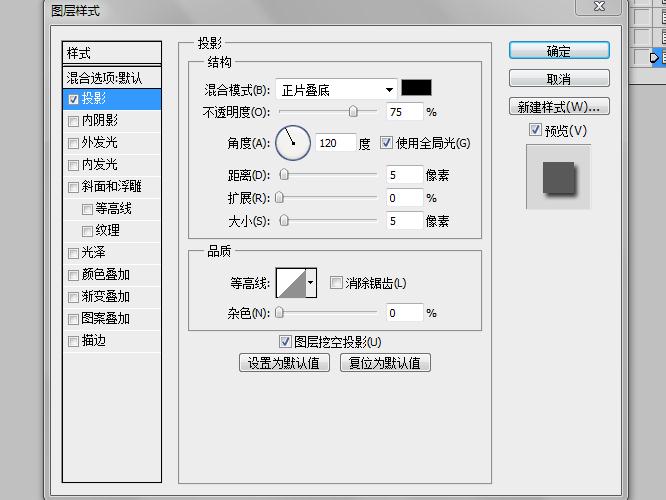Click the 不透明度 value field 75
This screenshot has width=666, height=500.
(x=405, y=112)
